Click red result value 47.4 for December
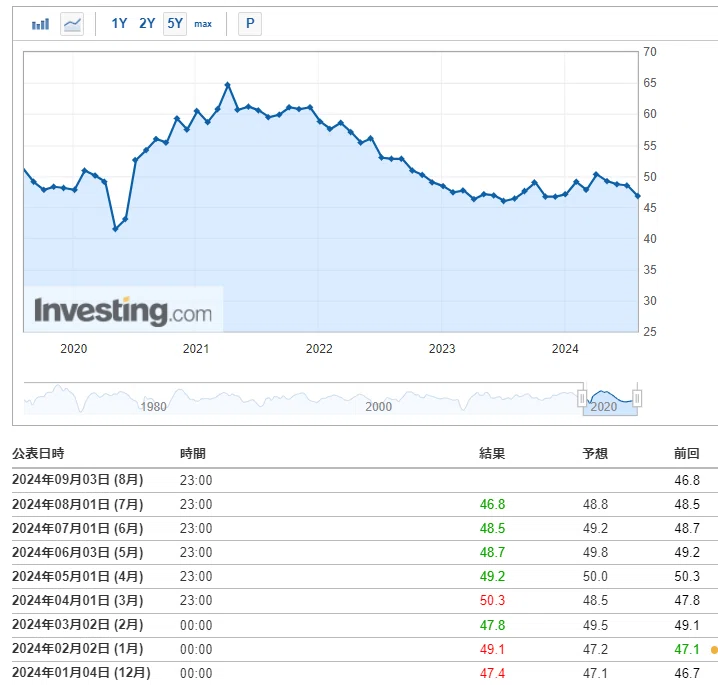The image size is (718, 685). [x=492, y=673]
